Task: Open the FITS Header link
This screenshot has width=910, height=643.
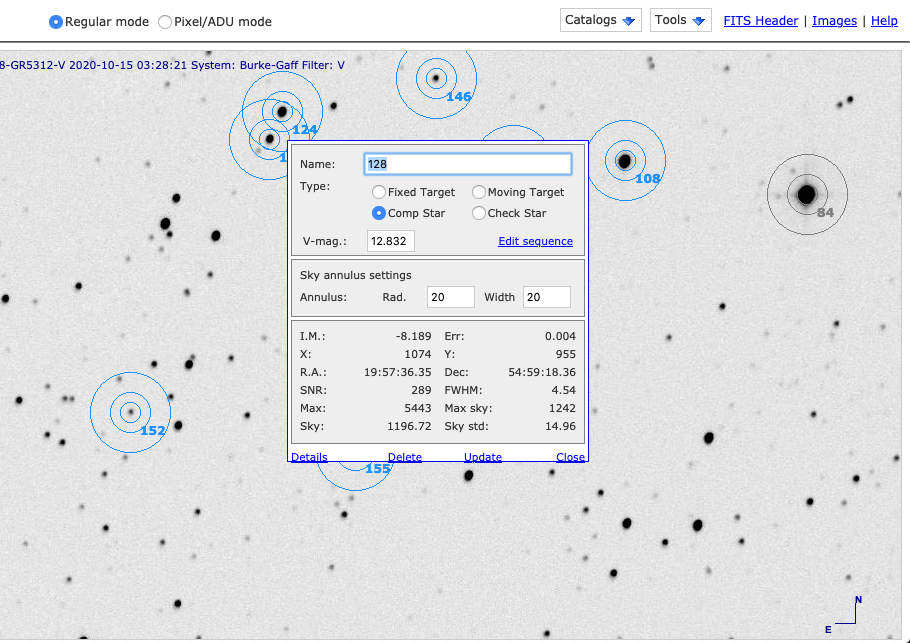Action: pyautogui.click(x=760, y=21)
